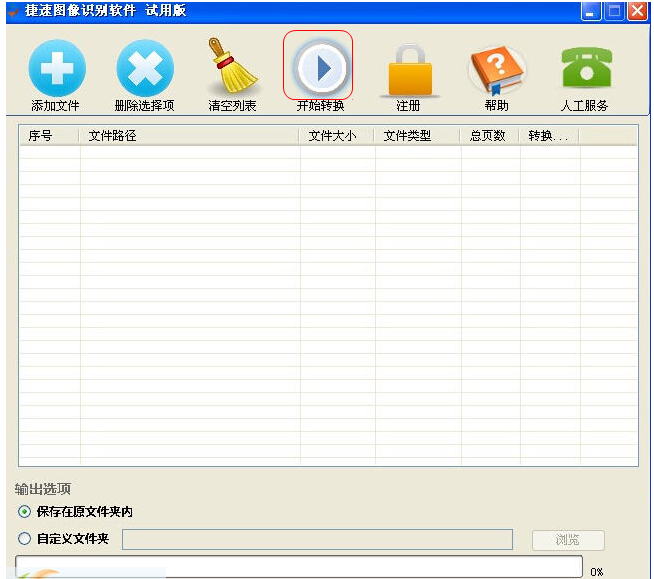The height and width of the screenshot is (579, 654).
Task: Click the 总页数 column header
Action: point(490,136)
